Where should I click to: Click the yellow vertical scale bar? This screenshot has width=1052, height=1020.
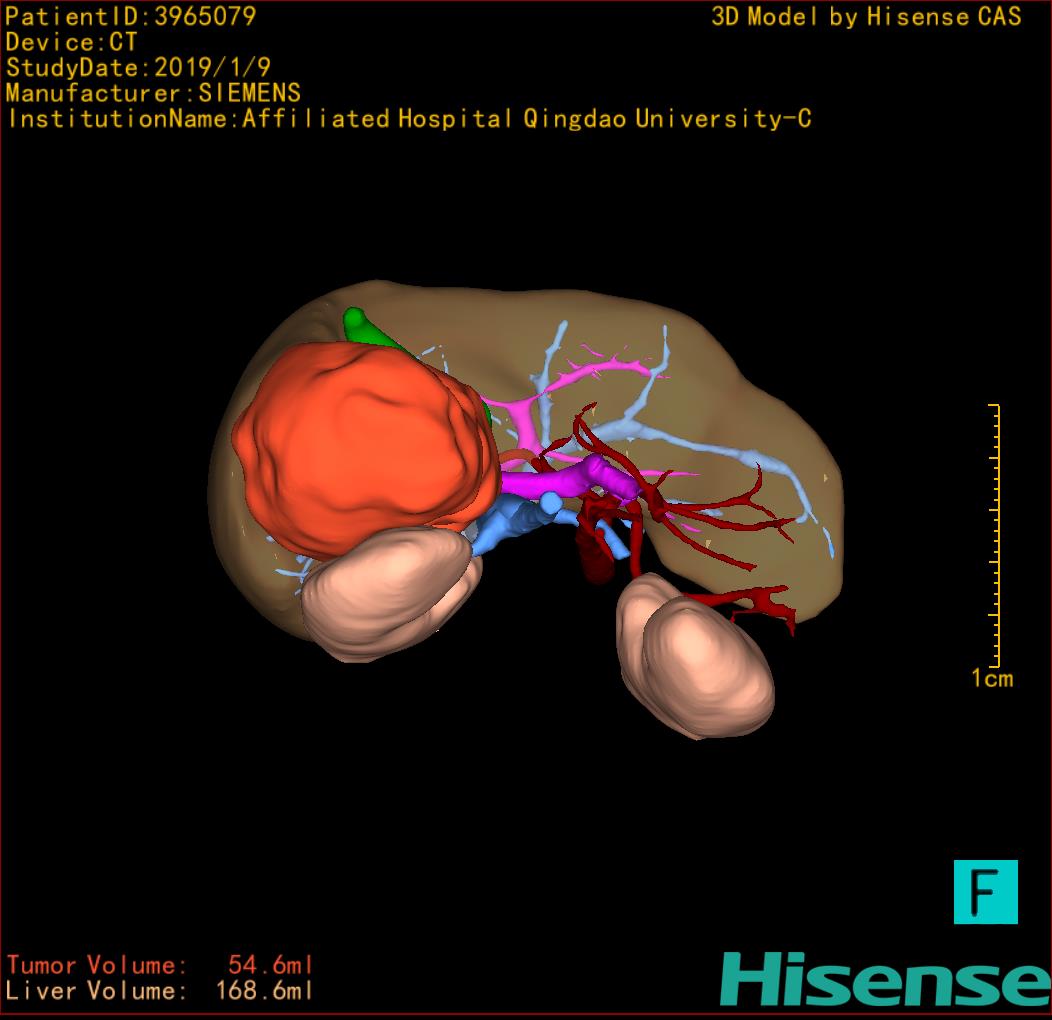pos(996,535)
